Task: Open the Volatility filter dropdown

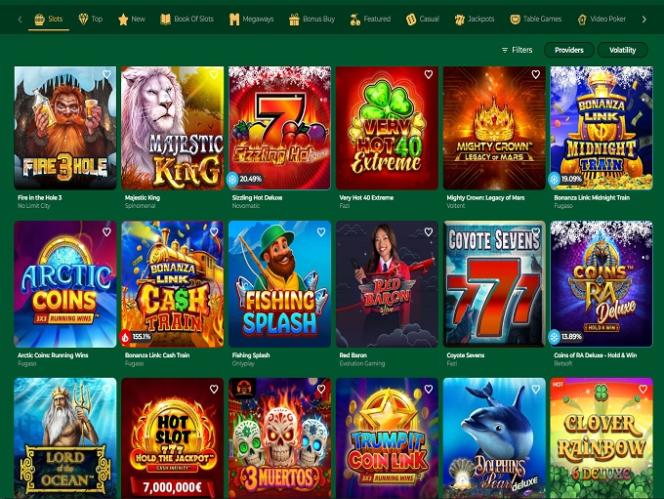Action: (x=622, y=50)
